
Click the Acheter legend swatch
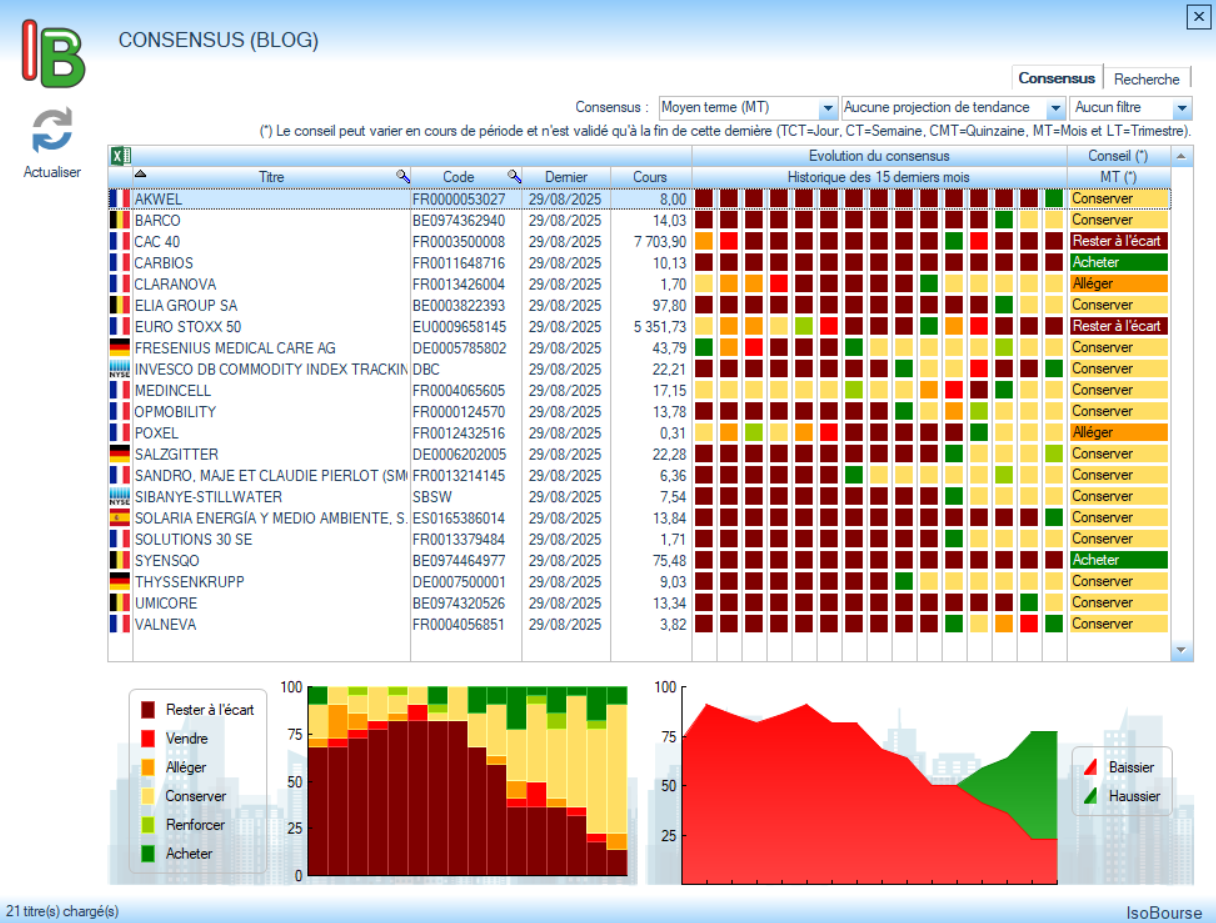pos(148,854)
